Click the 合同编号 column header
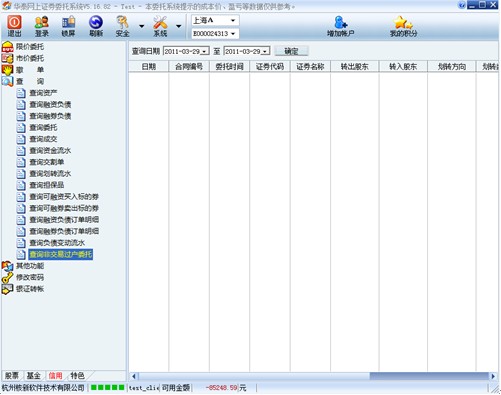The image size is (501, 395). (x=189, y=67)
